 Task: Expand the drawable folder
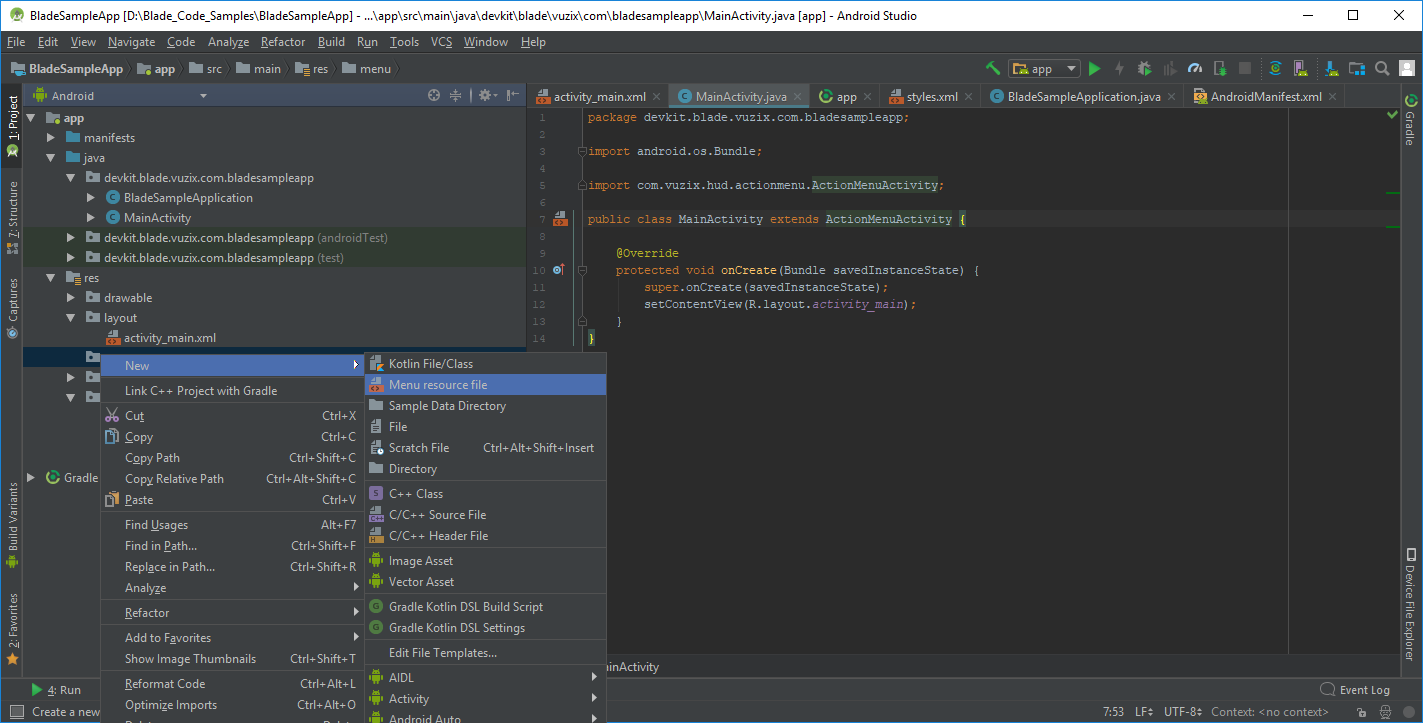pyautogui.click(x=71, y=298)
